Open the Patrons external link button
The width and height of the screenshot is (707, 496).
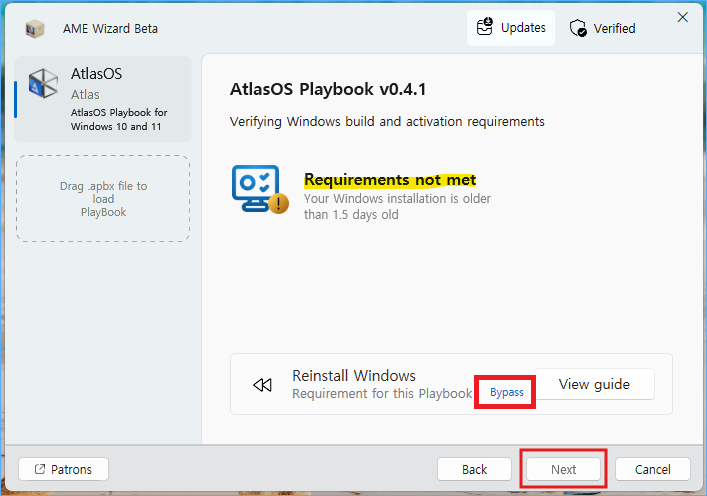[x=64, y=469]
